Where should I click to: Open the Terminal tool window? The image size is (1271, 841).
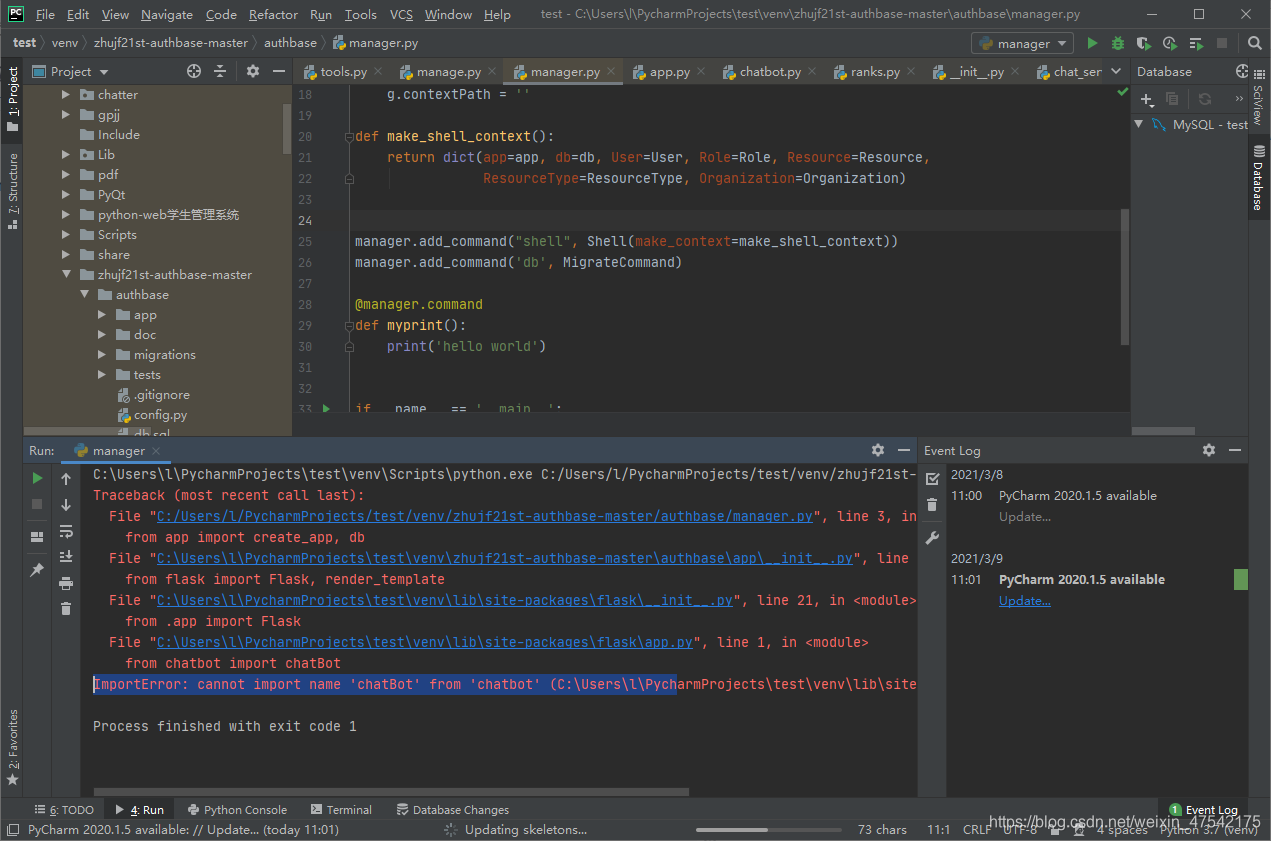[x=341, y=810]
